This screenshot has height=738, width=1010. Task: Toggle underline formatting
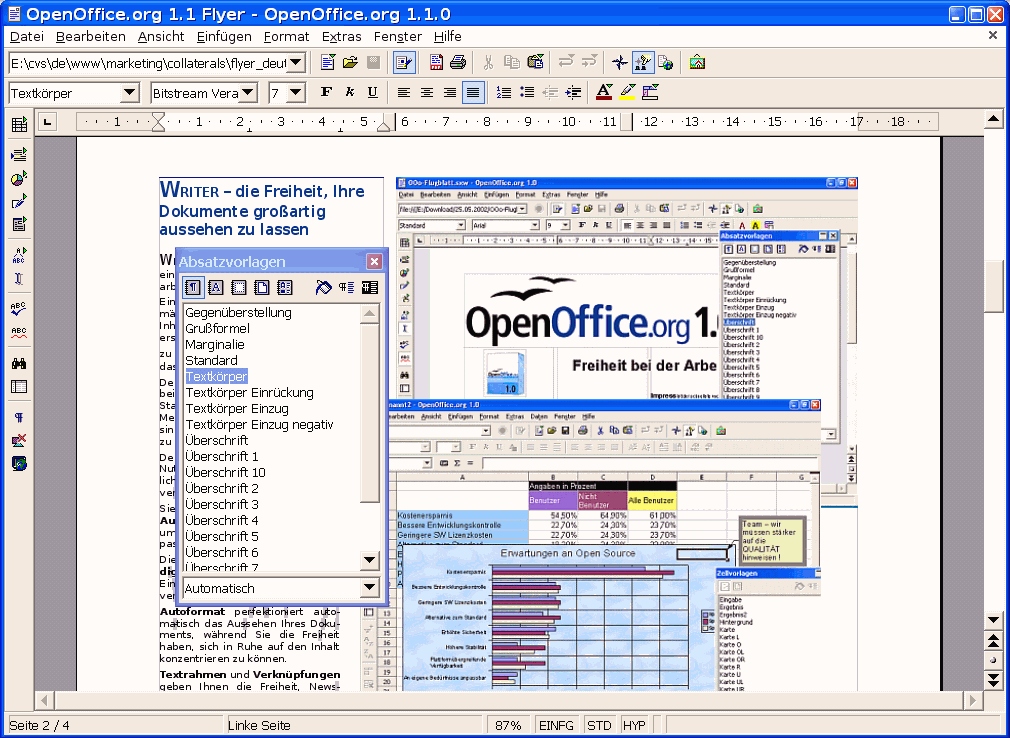pyautogui.click(x=372, y=93)
